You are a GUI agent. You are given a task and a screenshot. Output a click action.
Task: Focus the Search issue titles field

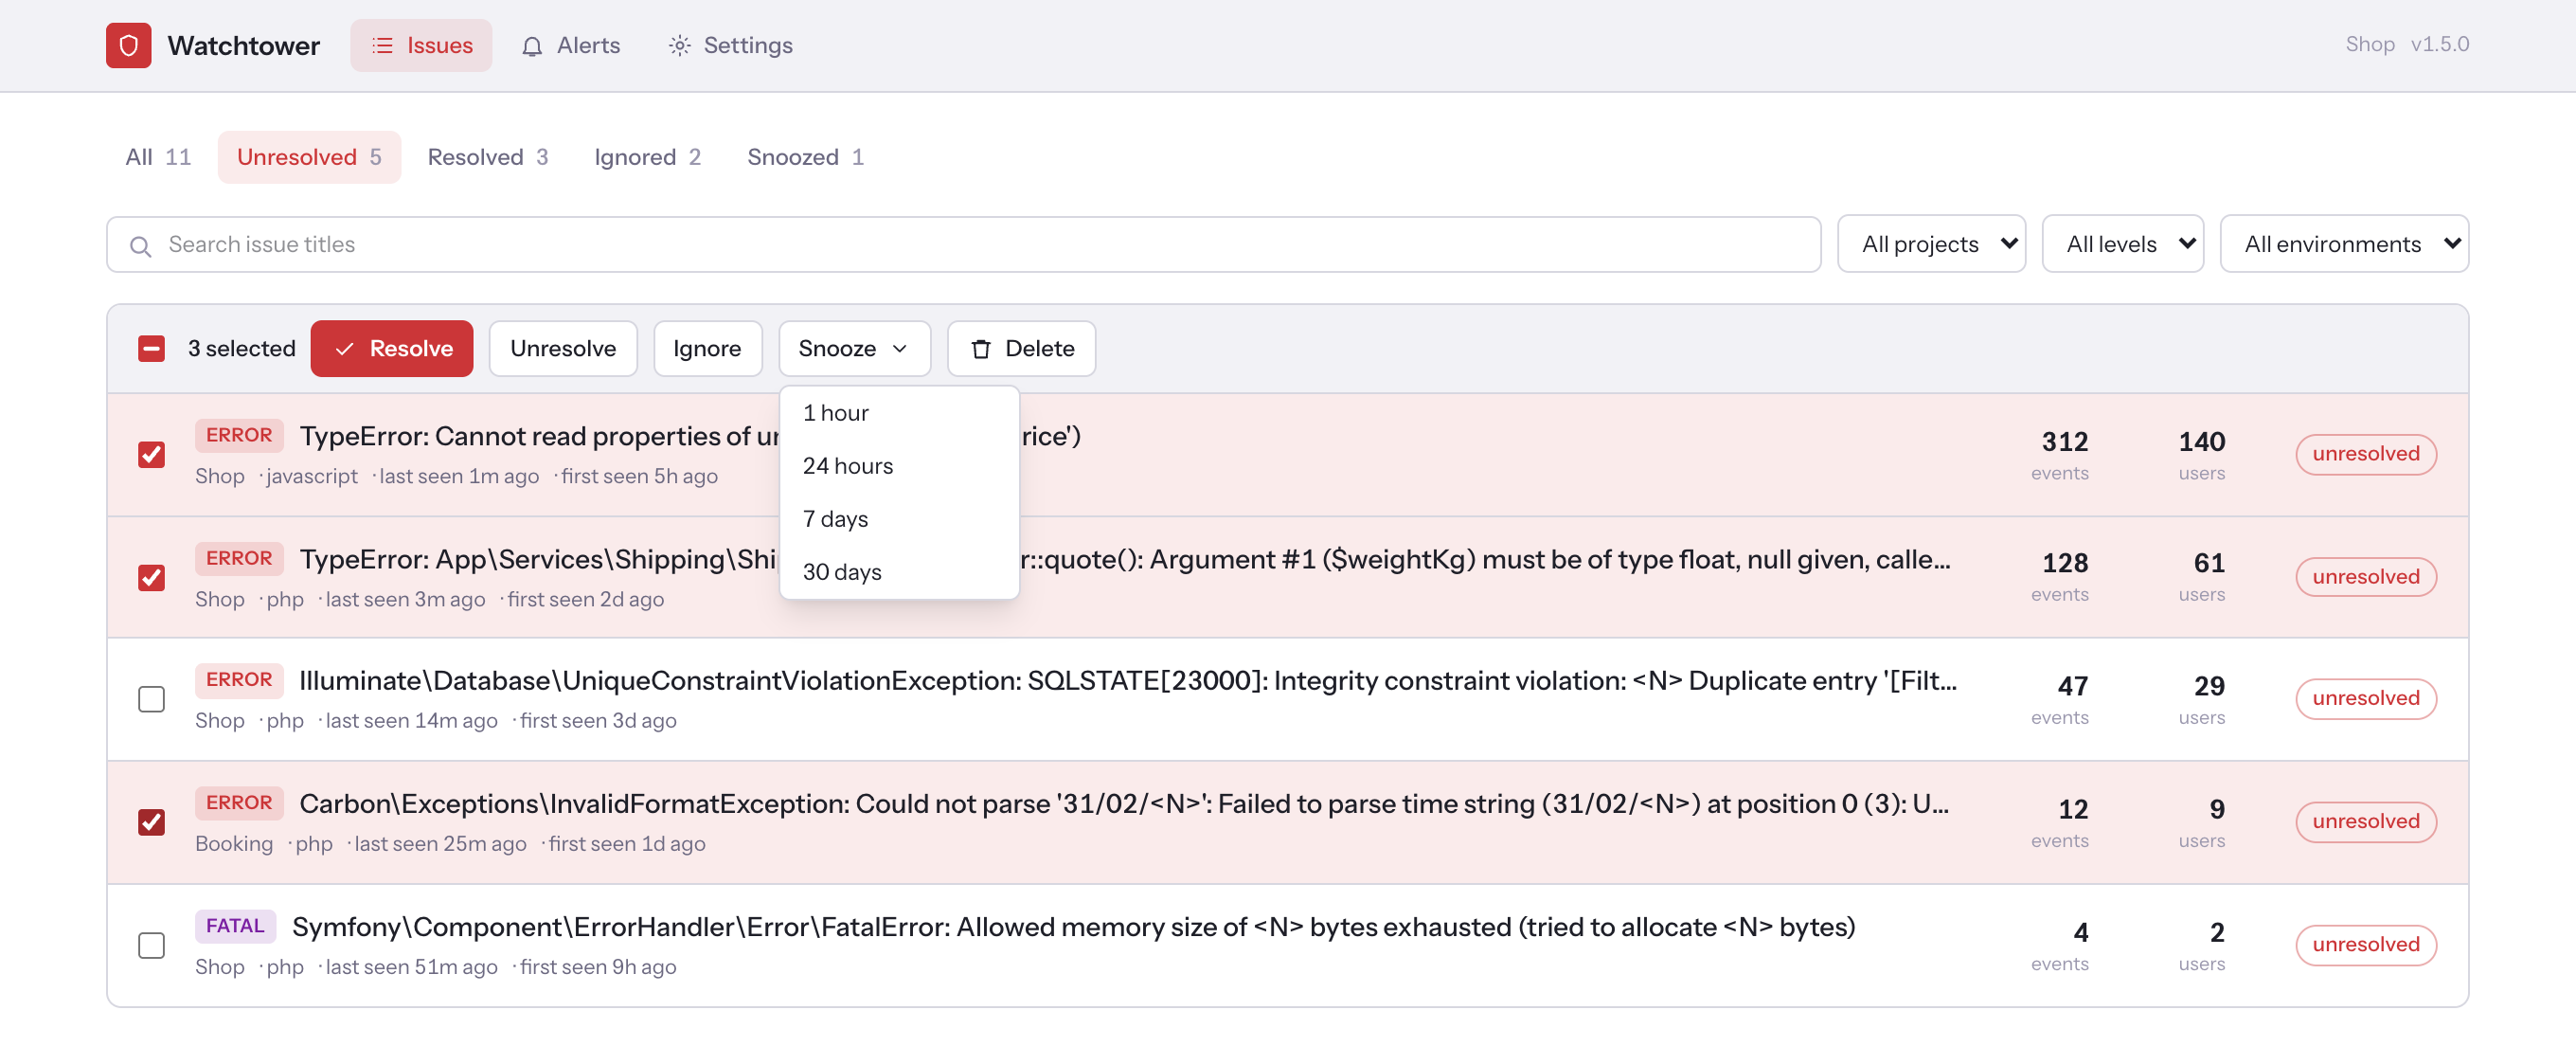pyautogui.click(x=963, y=245)
